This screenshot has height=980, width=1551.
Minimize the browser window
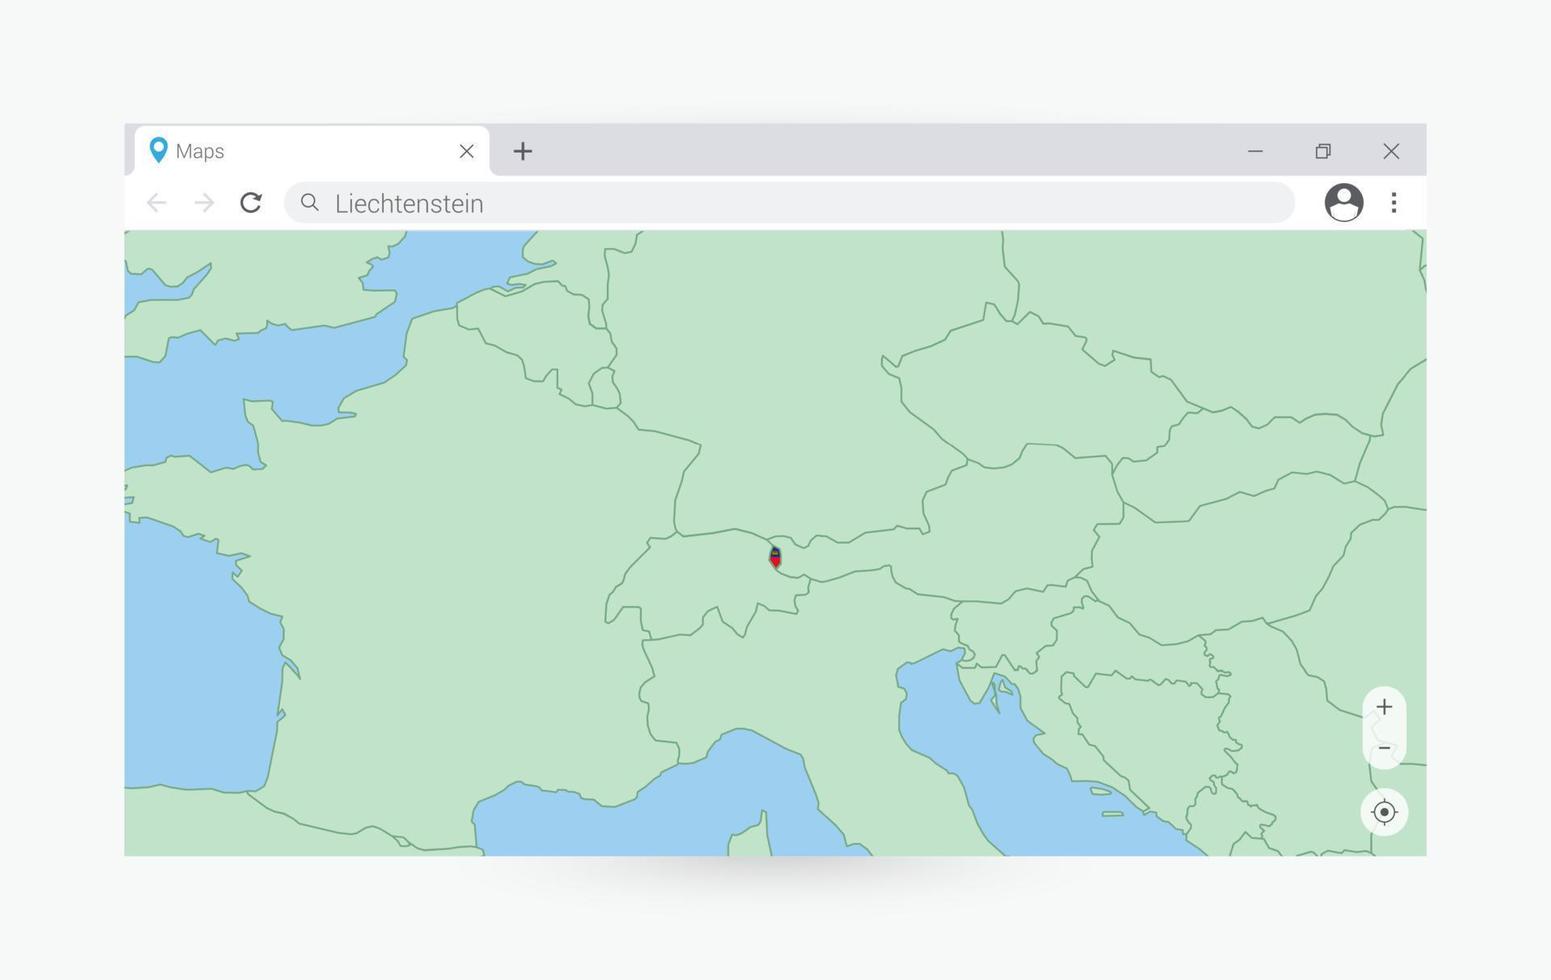pos(1255,151)
